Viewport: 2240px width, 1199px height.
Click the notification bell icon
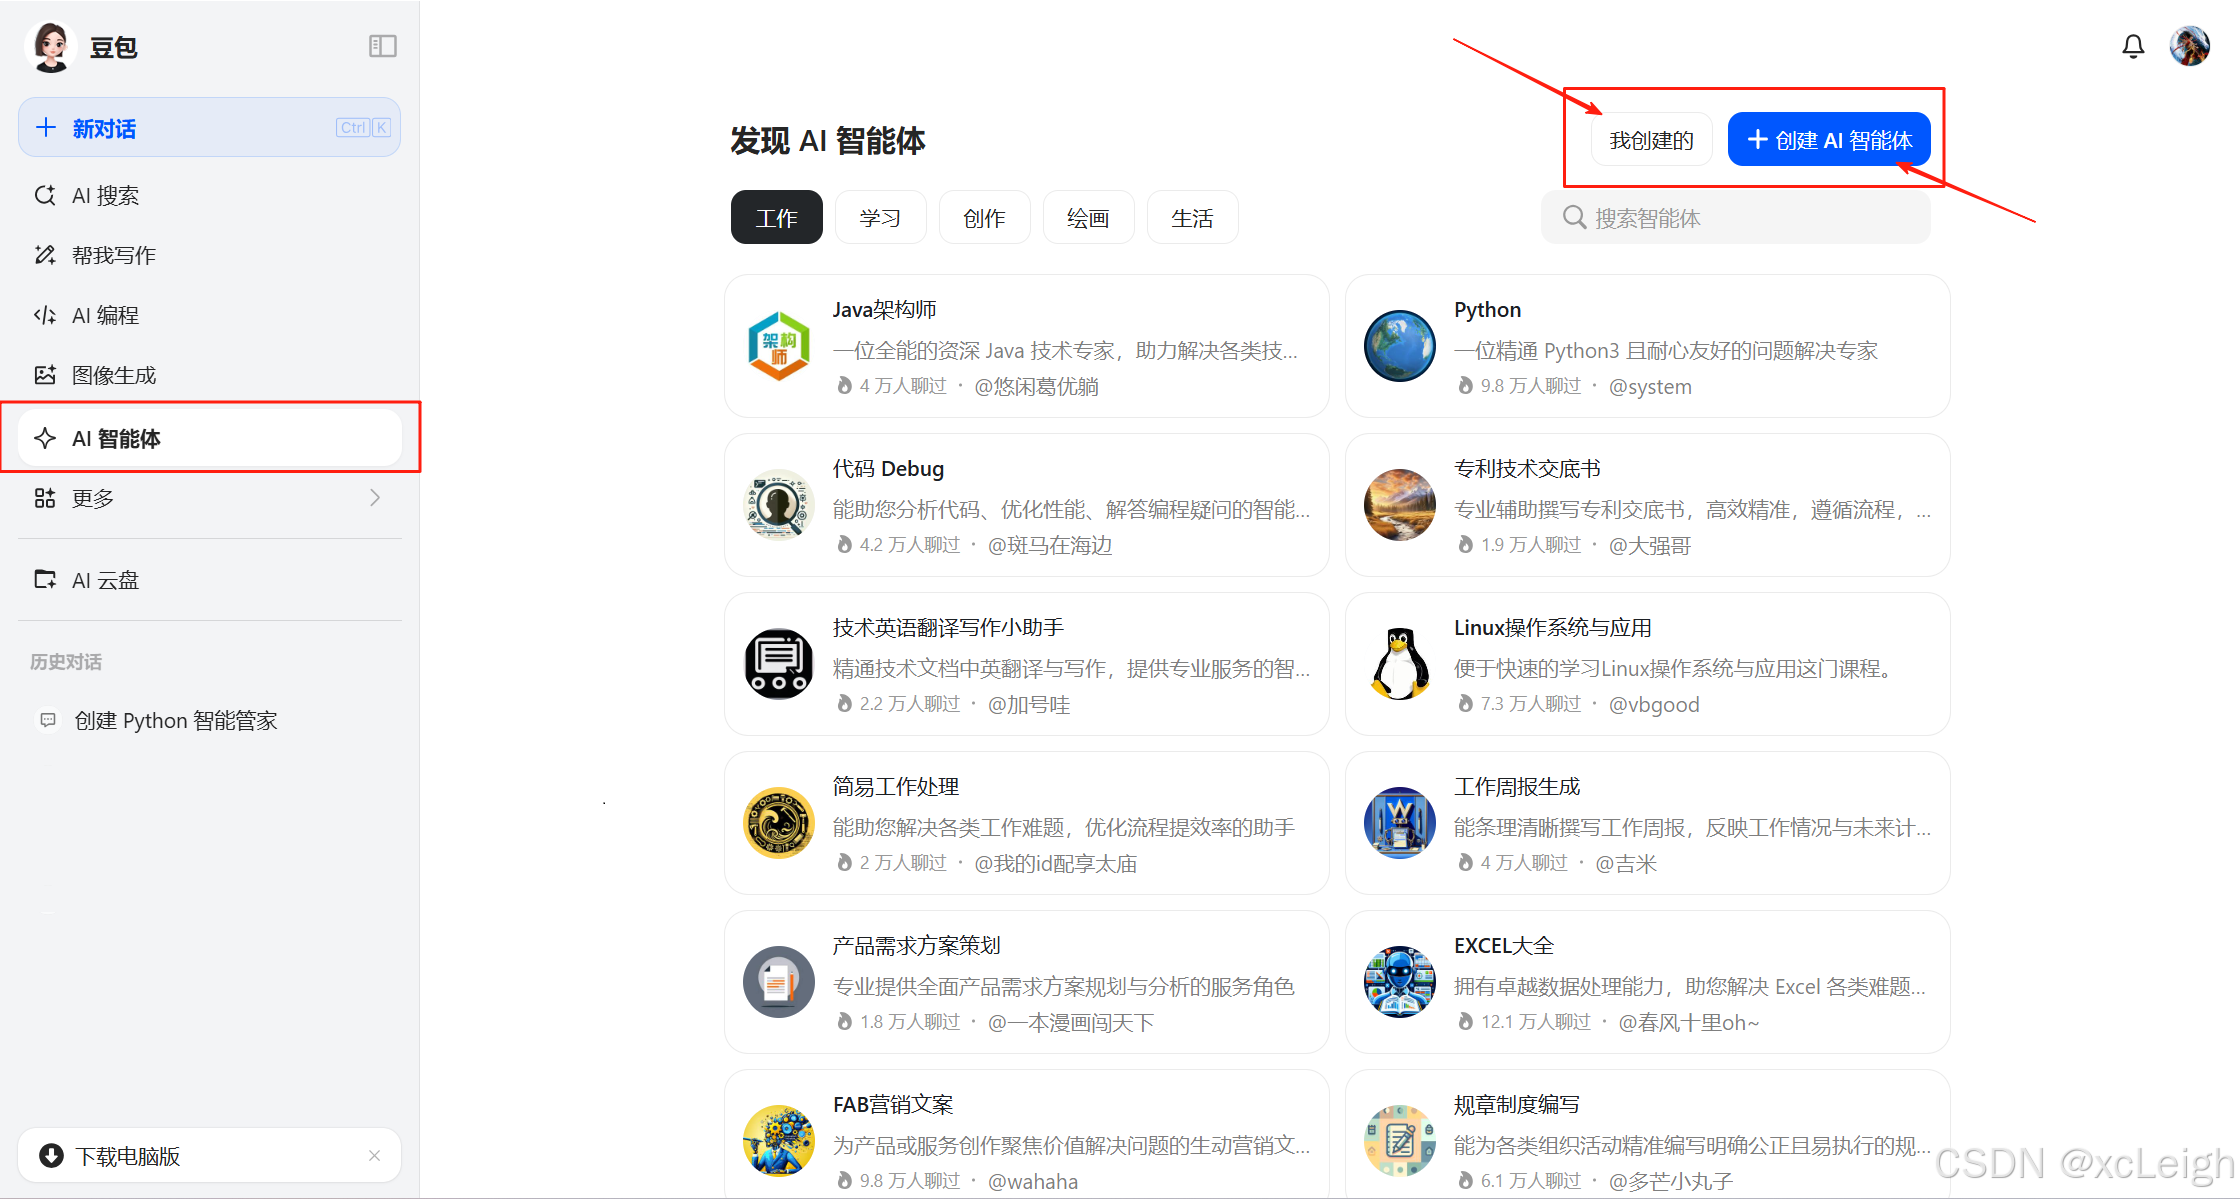click(2132, 46)
